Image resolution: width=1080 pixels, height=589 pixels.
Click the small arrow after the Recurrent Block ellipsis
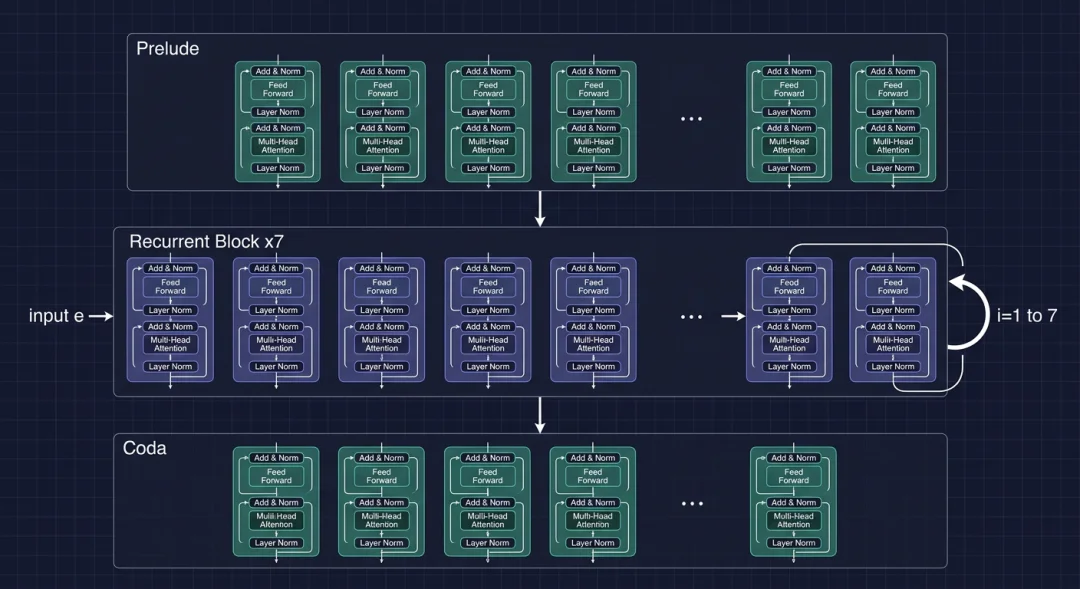[733, 317]
